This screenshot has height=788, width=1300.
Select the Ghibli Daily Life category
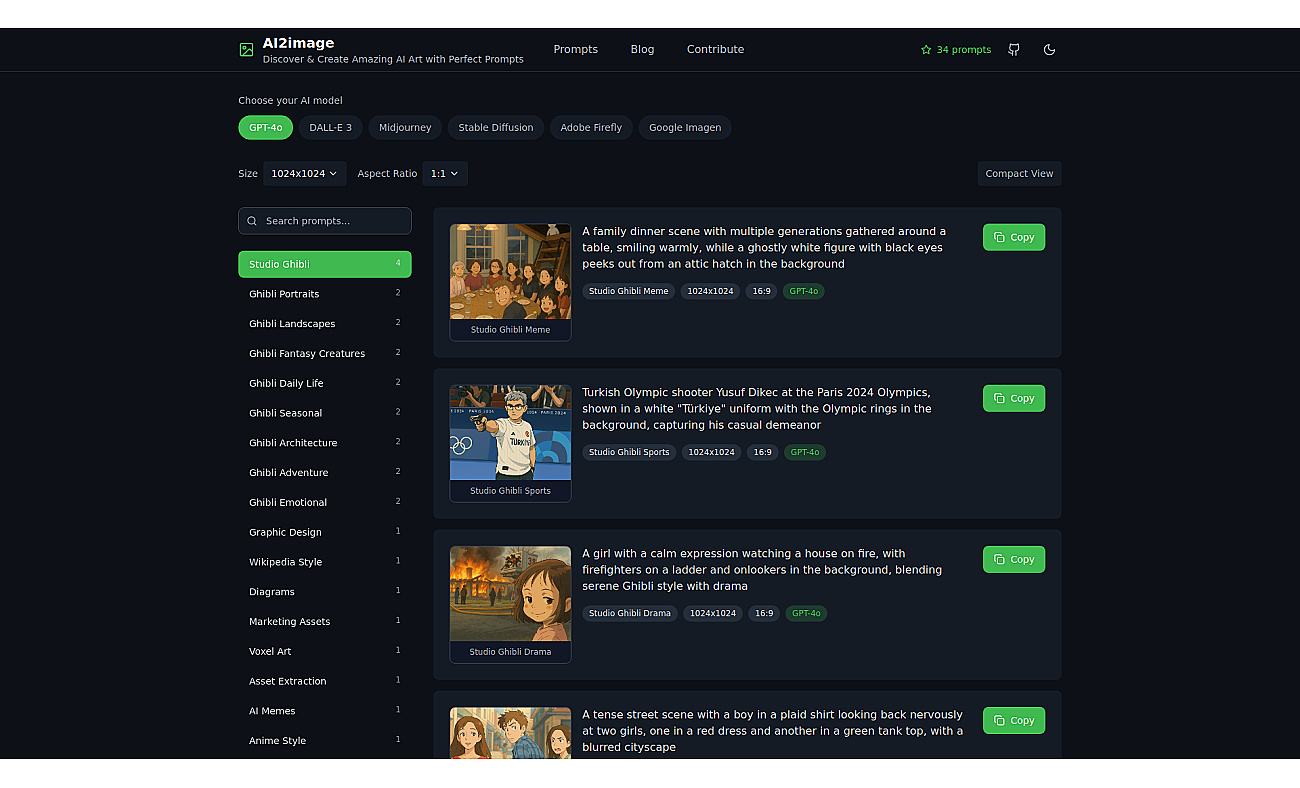(x=325, y=383)
